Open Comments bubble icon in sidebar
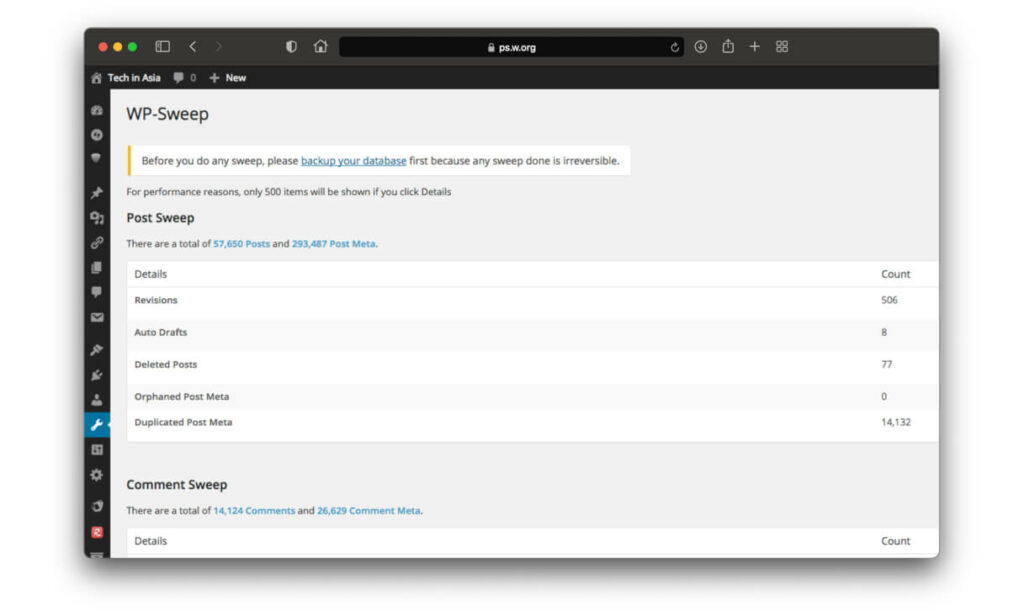This screenshot has width=1024, height=612. pyautogui.click(x=97, y=292)
